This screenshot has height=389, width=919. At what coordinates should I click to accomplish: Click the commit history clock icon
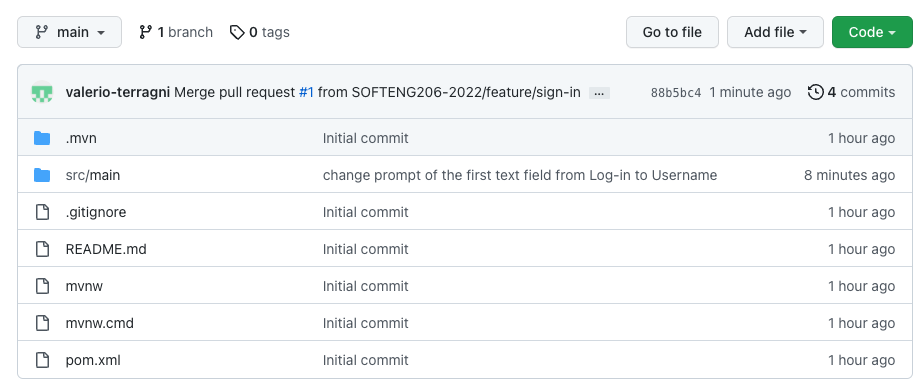[x=815, y=92]
